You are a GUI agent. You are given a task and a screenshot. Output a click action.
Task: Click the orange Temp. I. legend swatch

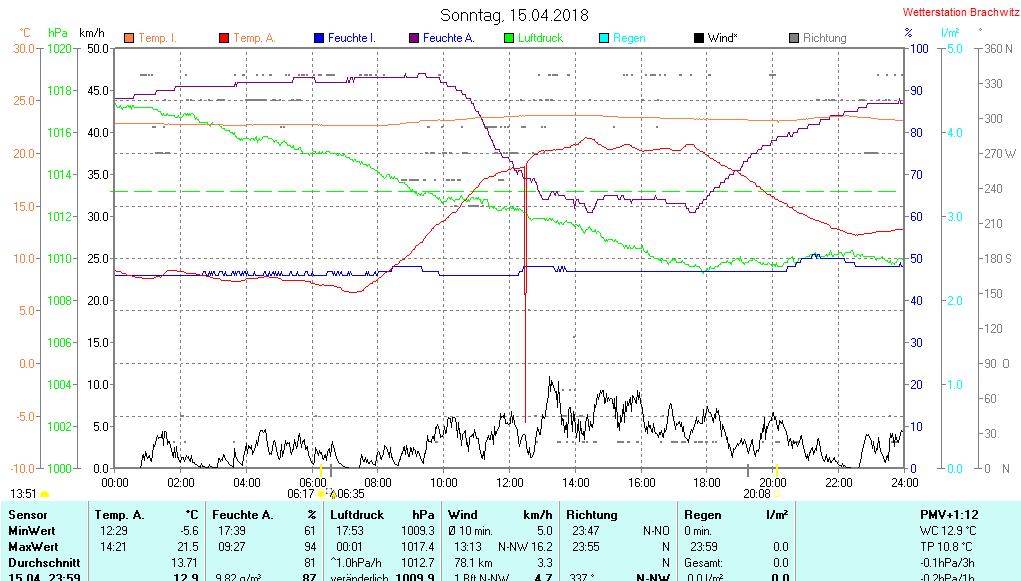point(129,38)
